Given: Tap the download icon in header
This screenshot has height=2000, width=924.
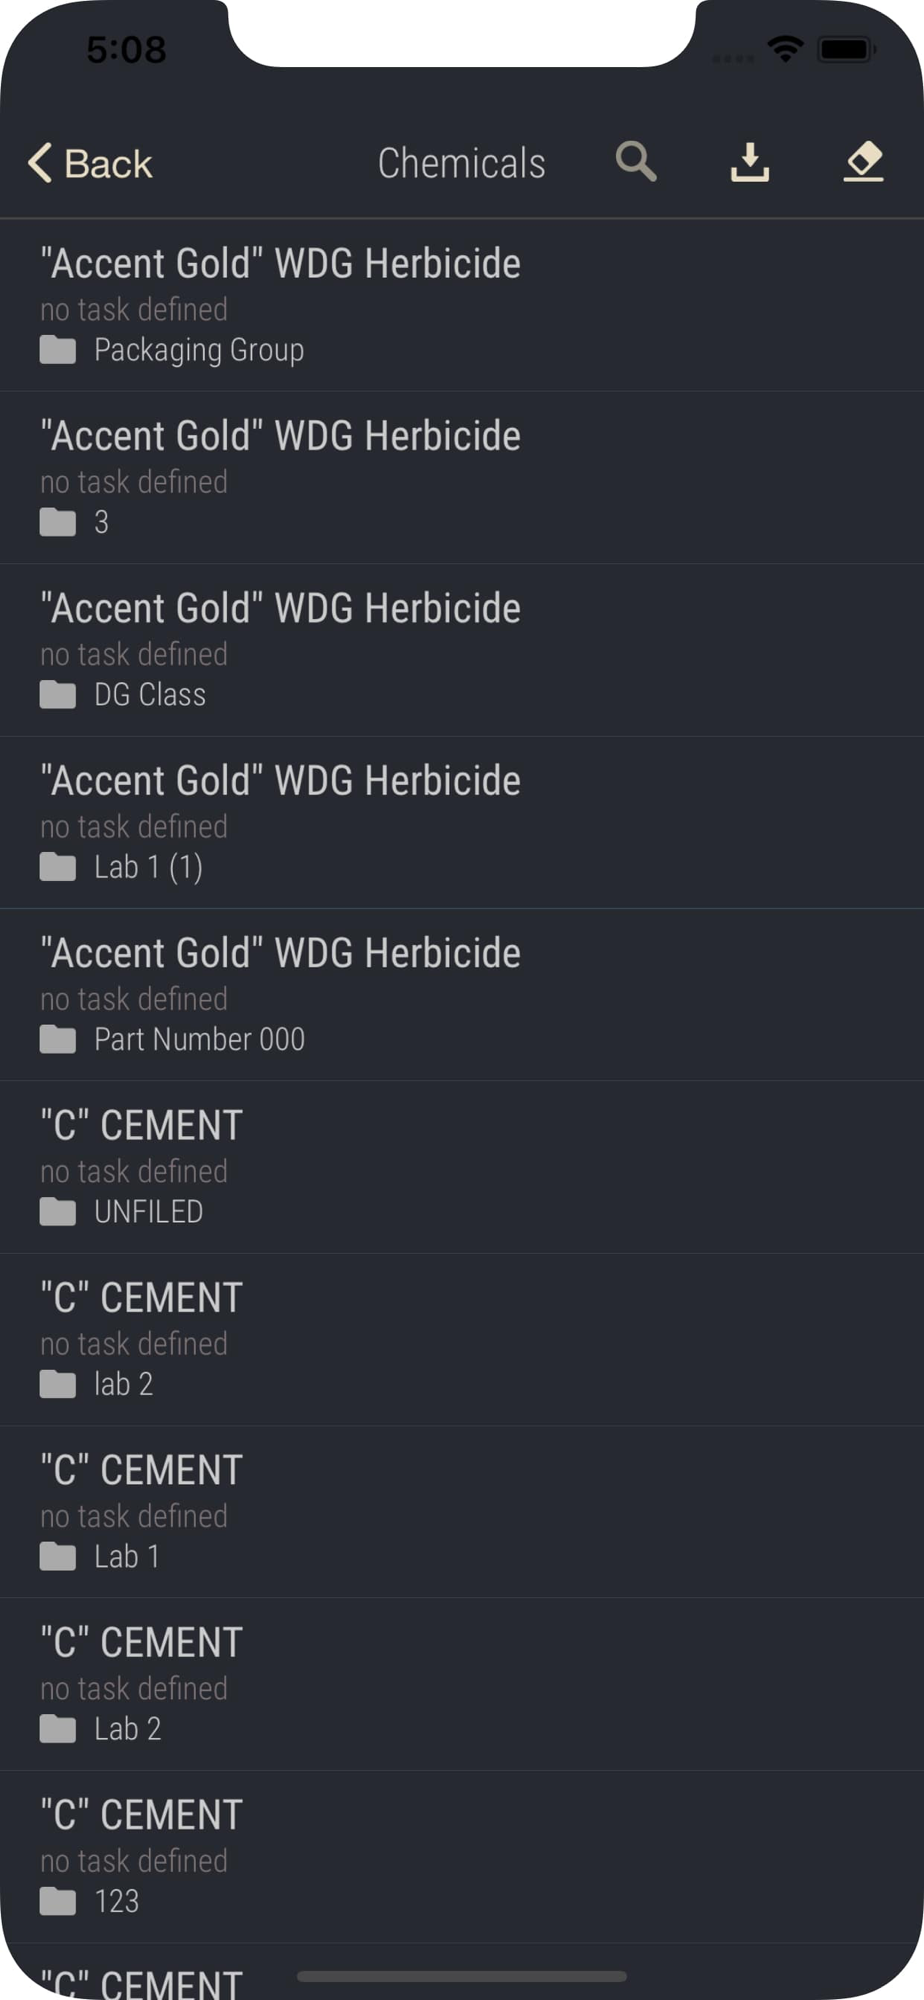Looking at the screenshot, I should tap(750, 162).
